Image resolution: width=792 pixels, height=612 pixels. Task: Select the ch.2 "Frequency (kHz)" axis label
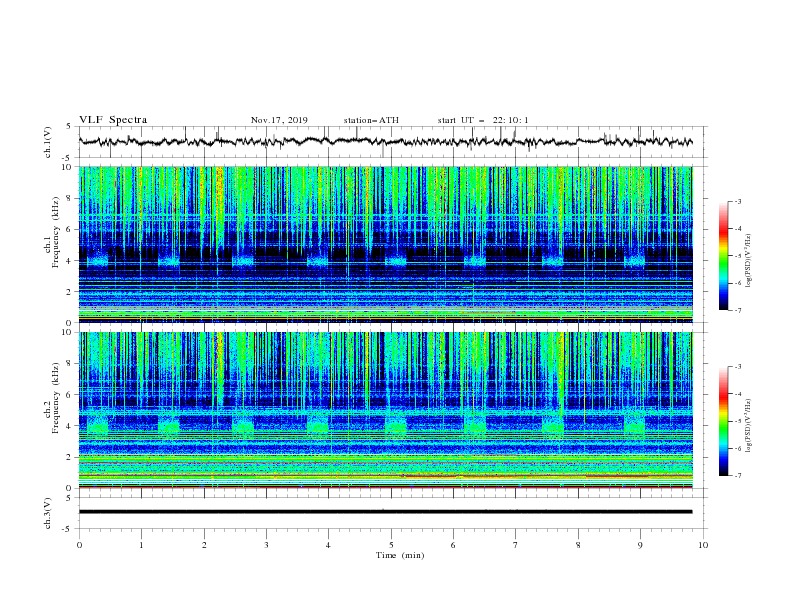pos(55,397)
